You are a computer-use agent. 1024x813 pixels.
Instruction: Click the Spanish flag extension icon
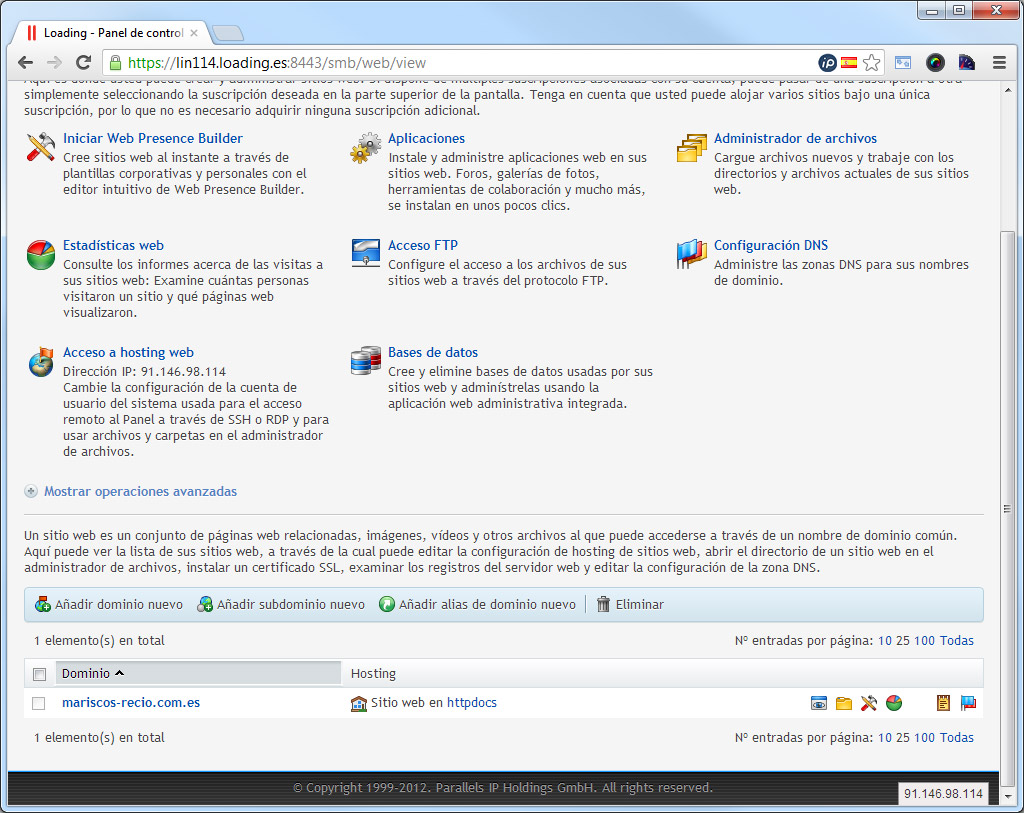(x=849, y=63)
